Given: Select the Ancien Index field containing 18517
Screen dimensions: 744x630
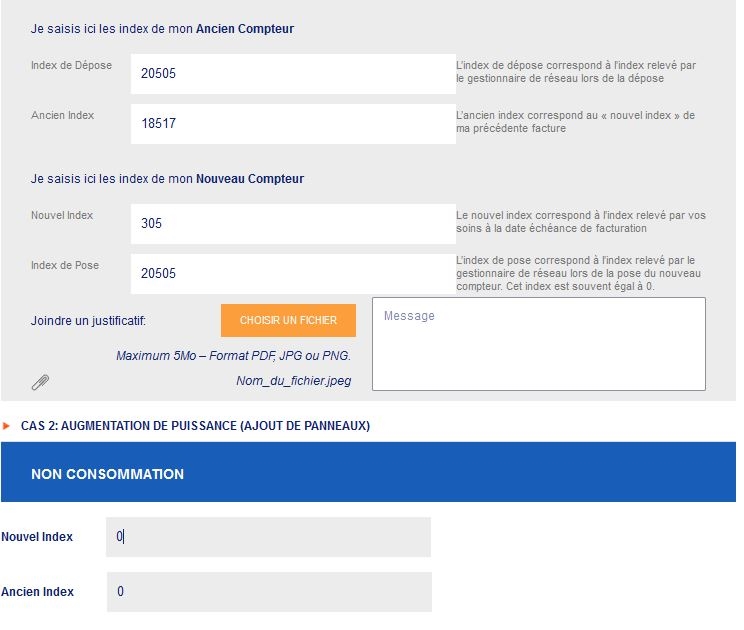Looking at the screenshot, I should click(x=293, y=124).
